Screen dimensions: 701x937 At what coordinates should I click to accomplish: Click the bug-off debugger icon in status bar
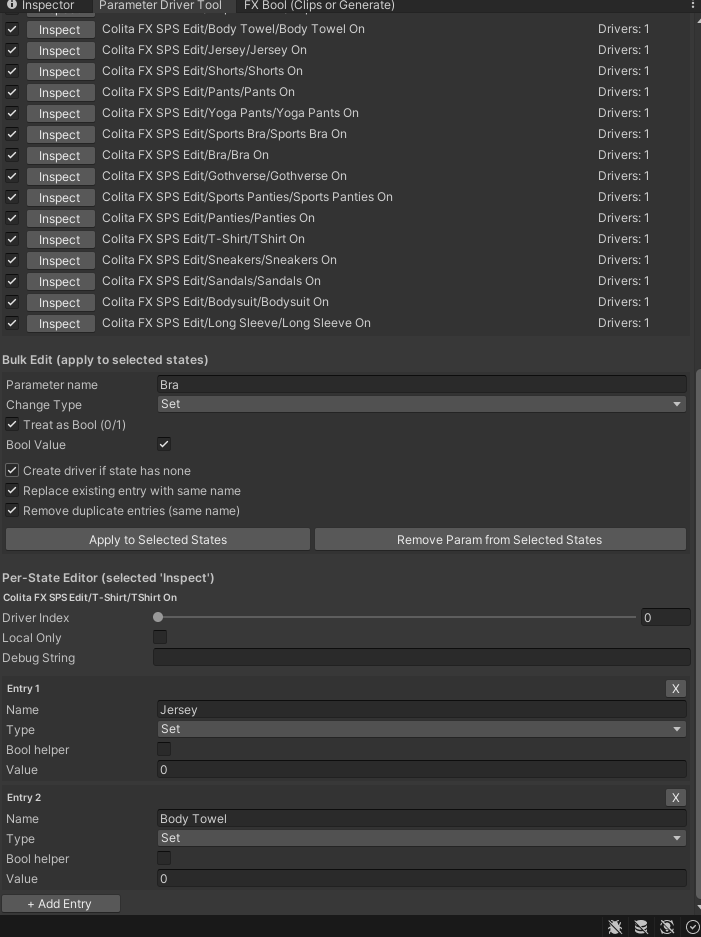[615, 926]
